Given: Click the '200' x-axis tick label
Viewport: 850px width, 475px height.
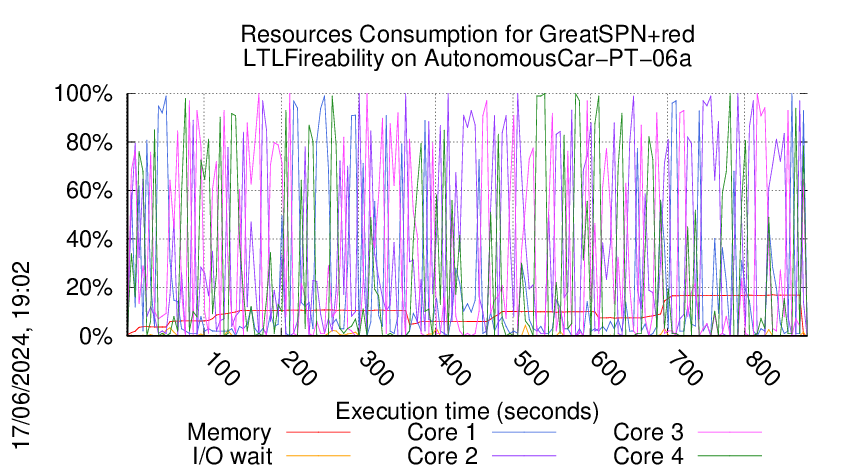Looking at the screenshot, I should click(x=299, y=370).
